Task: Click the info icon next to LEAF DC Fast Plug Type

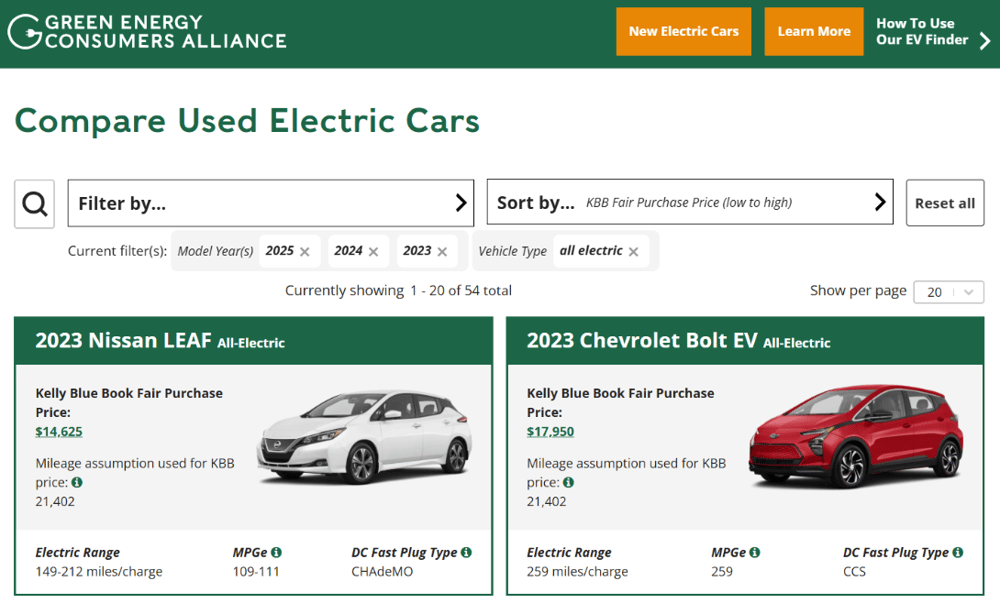Action: 466,551
